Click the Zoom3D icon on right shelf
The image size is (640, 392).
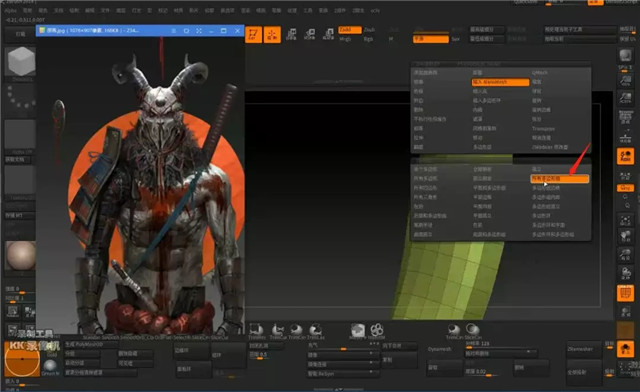click(625, 255)
